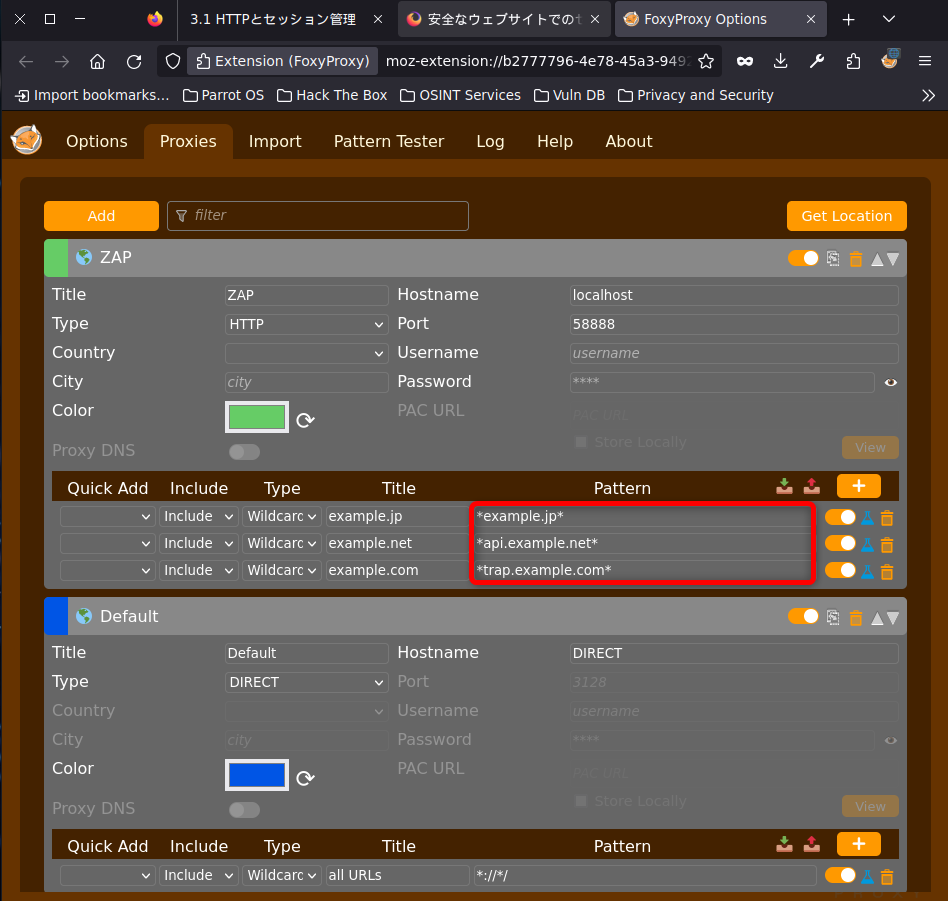Open the About tab
Image resolution: width=948 pixels, height=901 pixels.
[x=629, y=141]
